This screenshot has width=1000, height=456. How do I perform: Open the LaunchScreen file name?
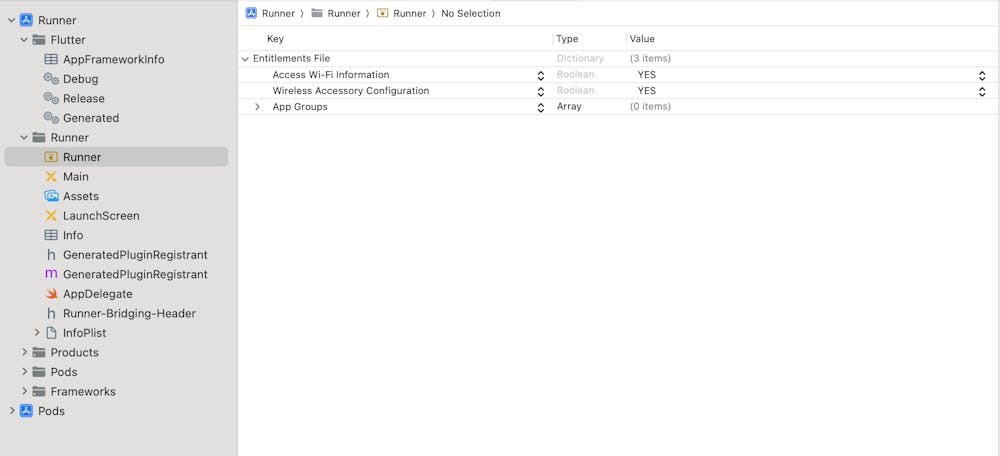coord(101,216)
